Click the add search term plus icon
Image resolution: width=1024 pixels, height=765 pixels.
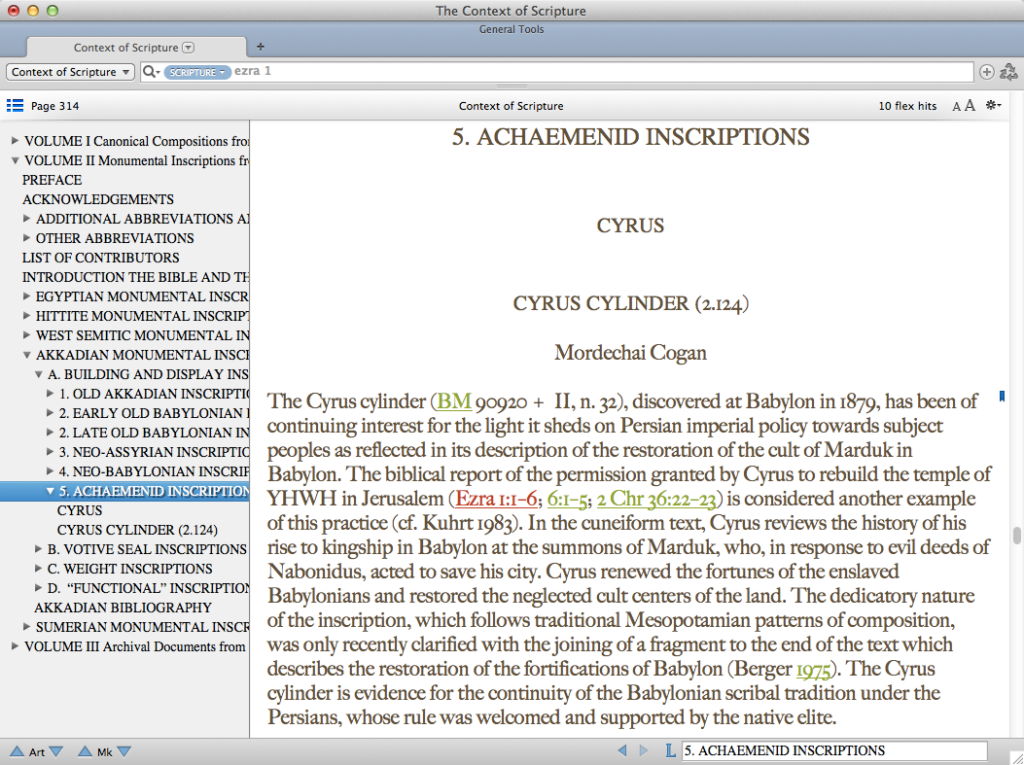click(987, 72)
